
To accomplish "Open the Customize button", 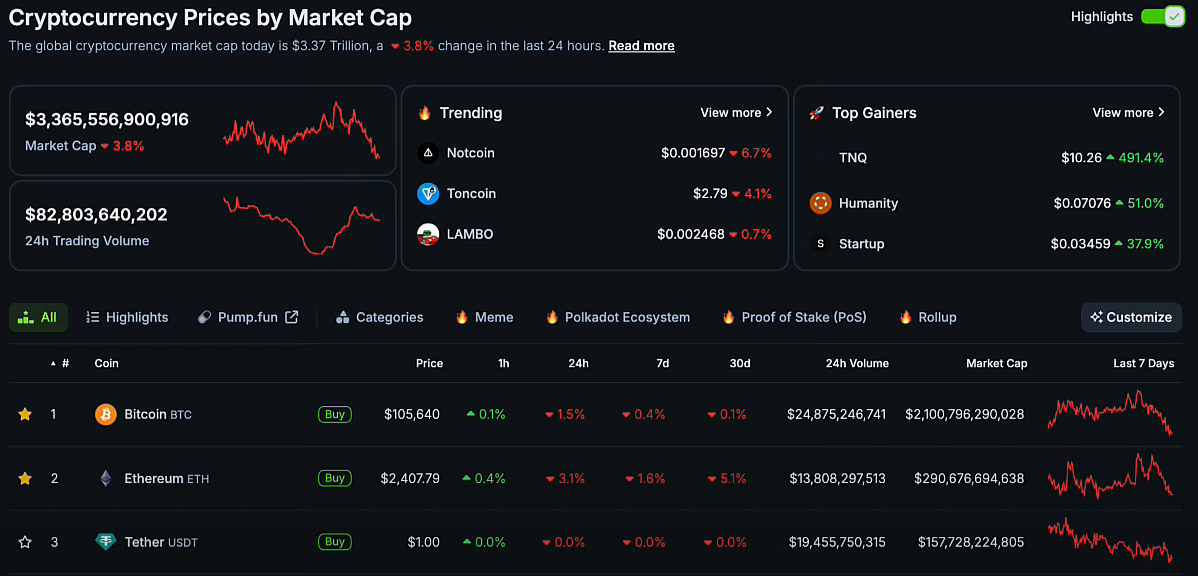I will [1131, 317].
